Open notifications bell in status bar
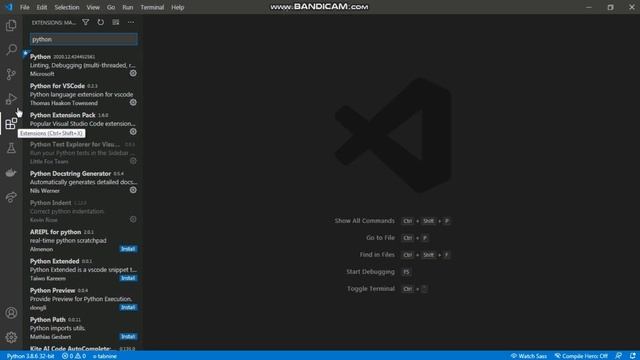 point(633,356)
